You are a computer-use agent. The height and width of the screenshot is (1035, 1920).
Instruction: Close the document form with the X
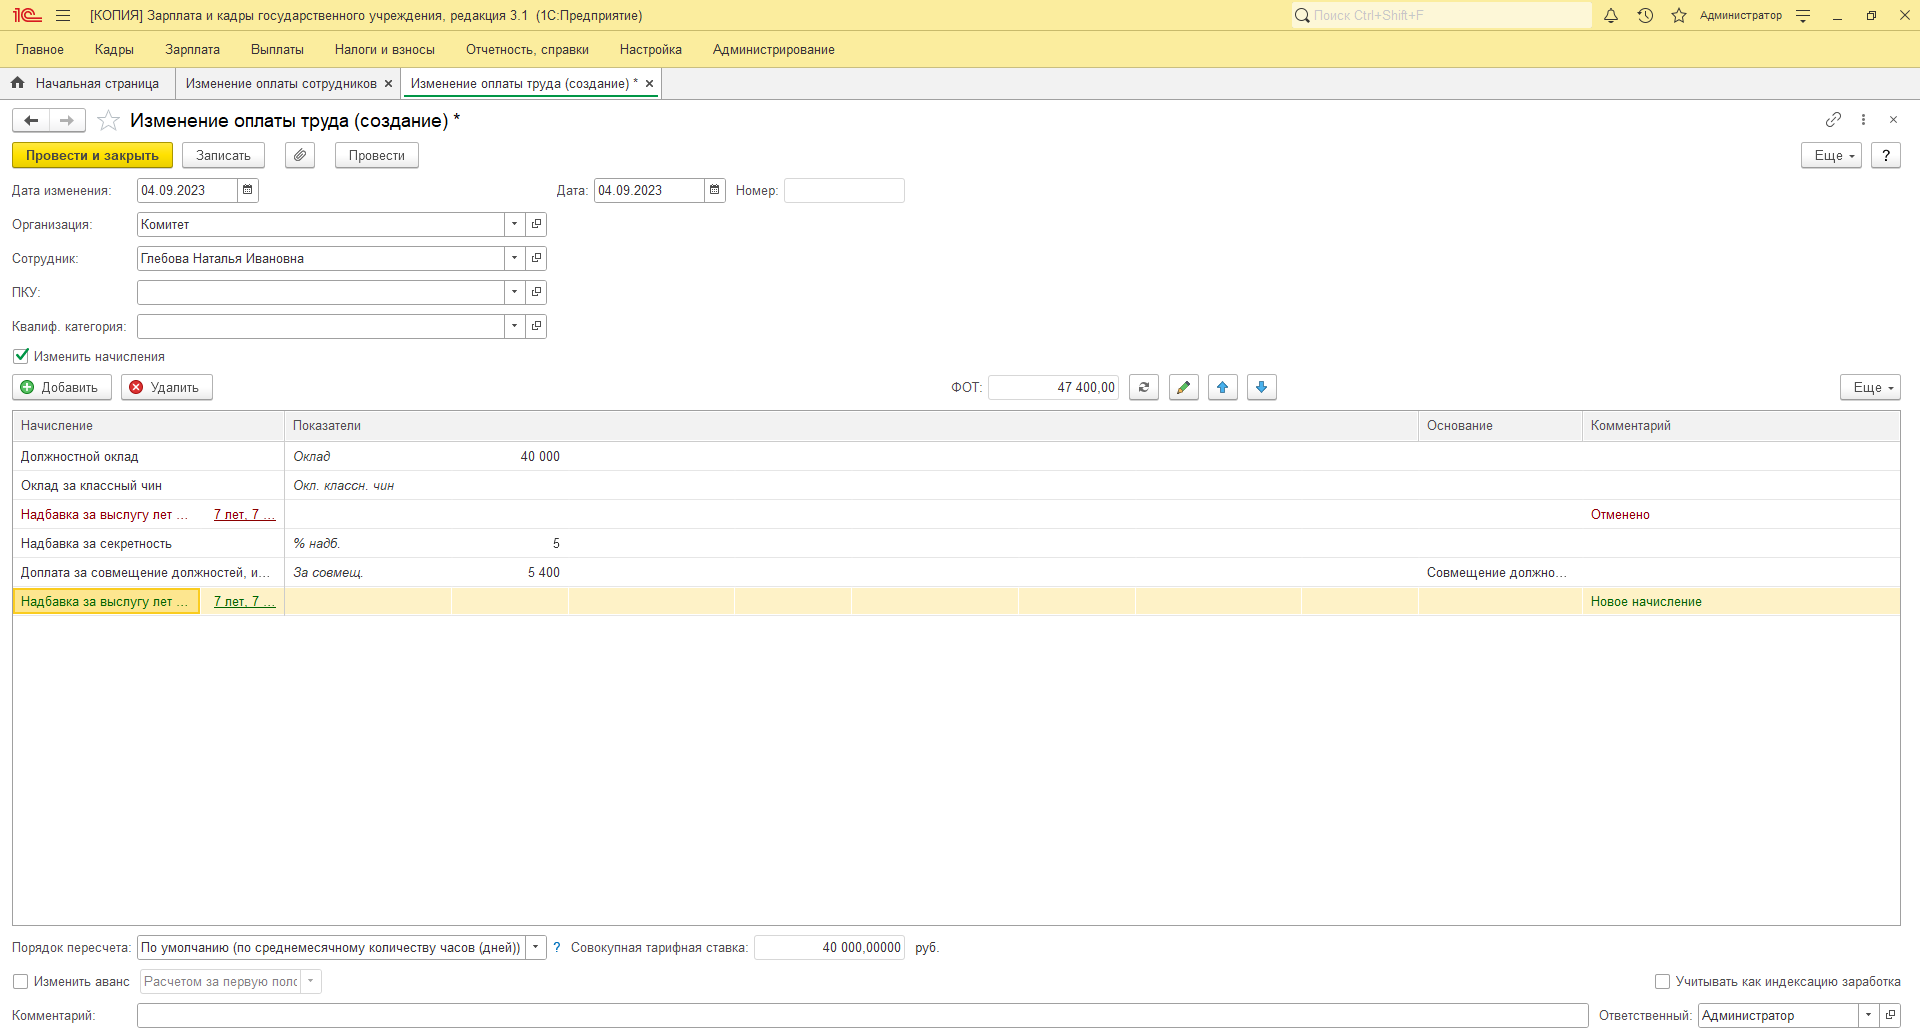1893,120
